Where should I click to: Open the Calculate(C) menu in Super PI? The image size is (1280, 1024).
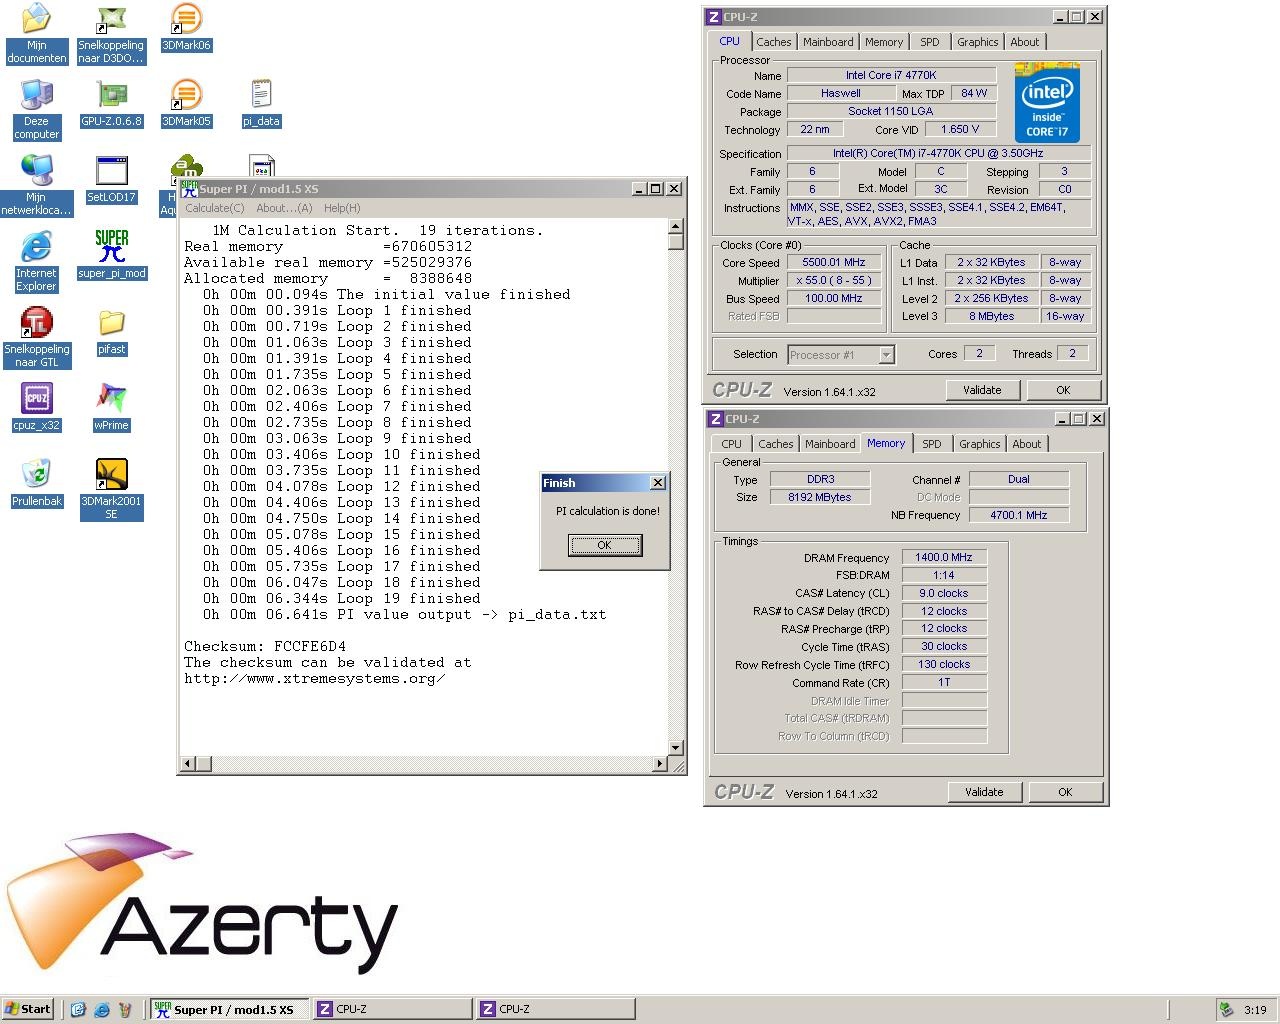click(215, 208)
